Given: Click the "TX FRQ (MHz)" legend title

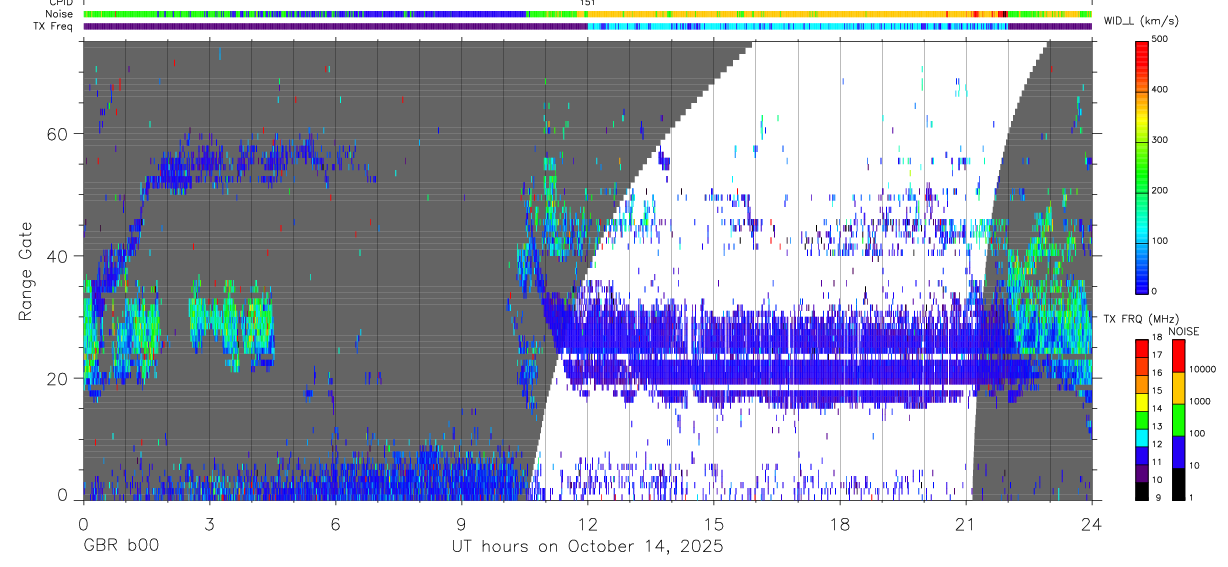Looking at the screenshot, I should [1141, 318].
